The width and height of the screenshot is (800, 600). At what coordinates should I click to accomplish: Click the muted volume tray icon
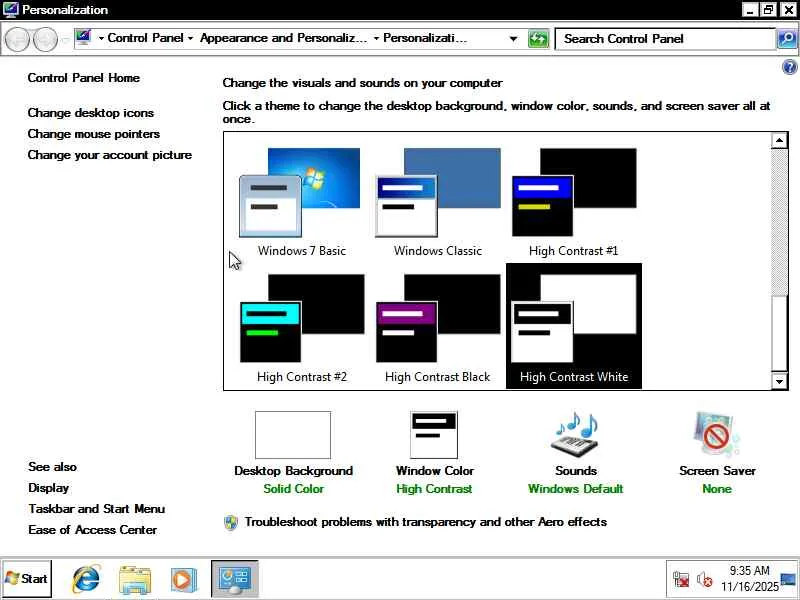tap(705, 580)
